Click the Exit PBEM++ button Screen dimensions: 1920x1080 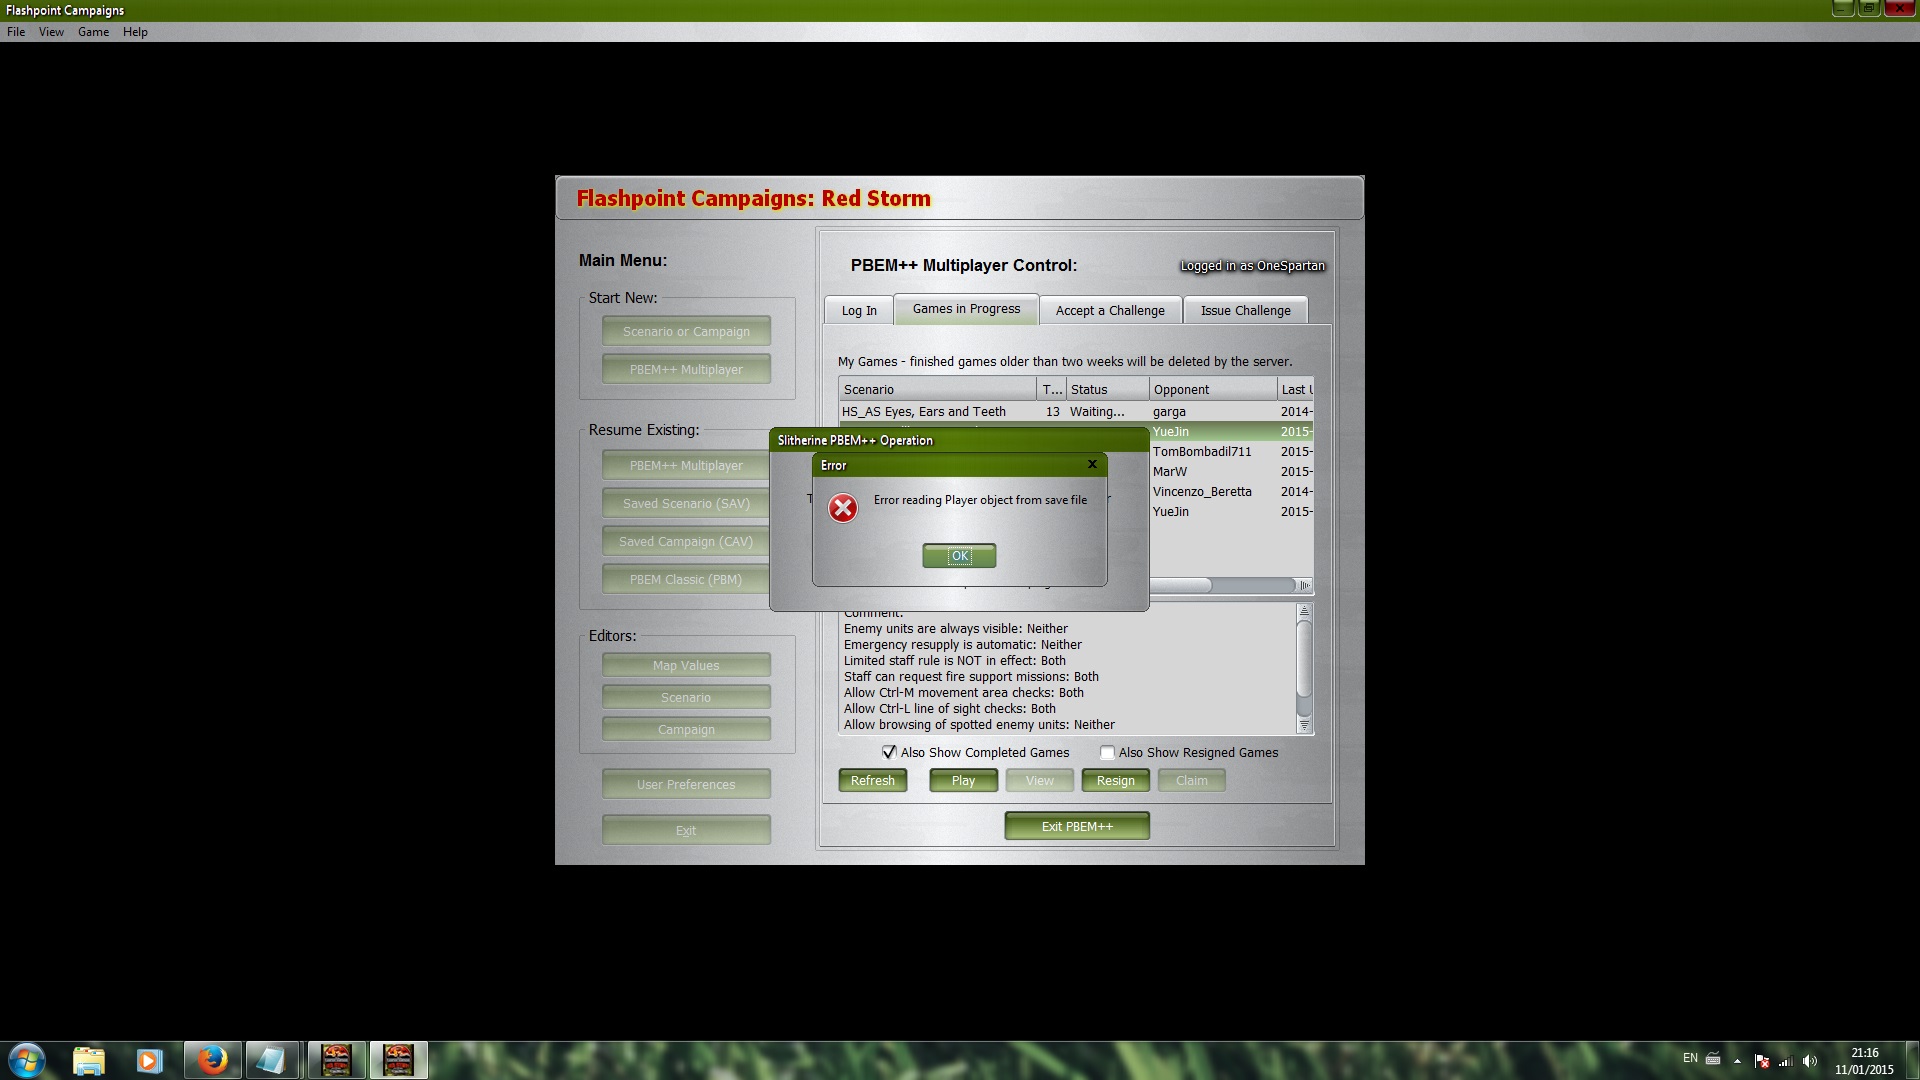[x=1076, y=826]
